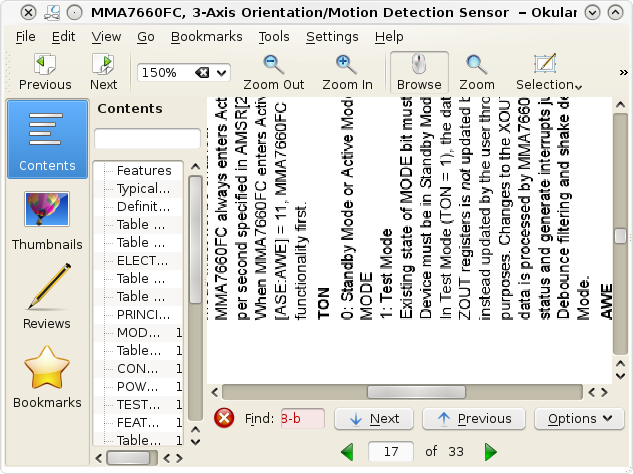Select the POW... contents entry
Image resolution: width=633 pixels, height=474 pixels.
click(x=137, y=386)
